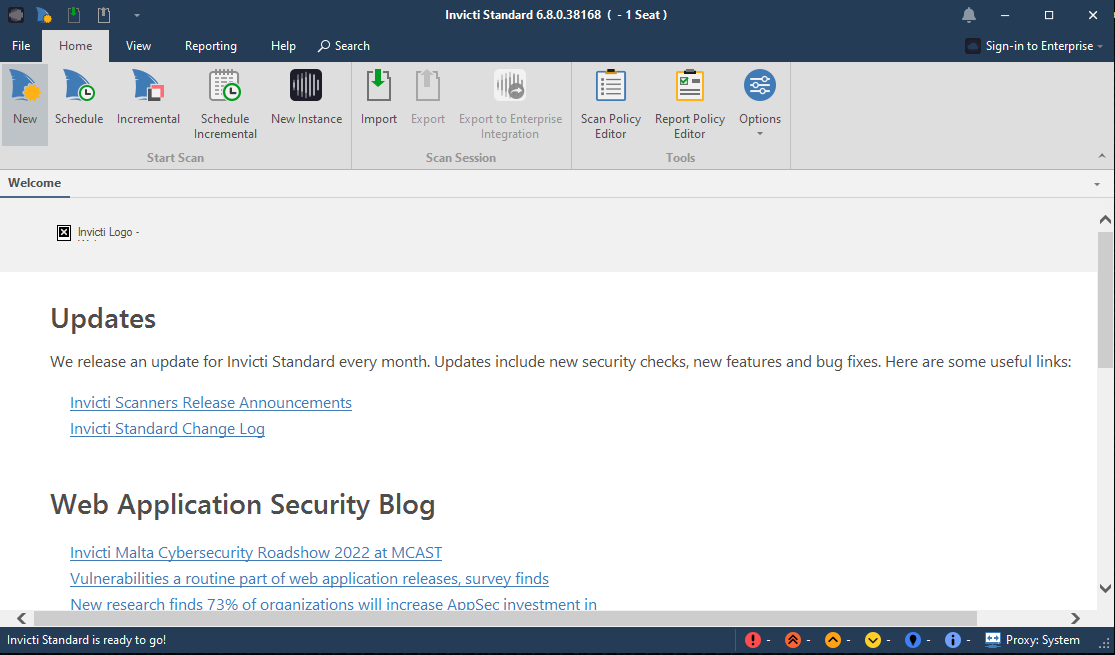Open the document tab list dropdown arrow
The image size is (1115, 655).
[1097, 184]
